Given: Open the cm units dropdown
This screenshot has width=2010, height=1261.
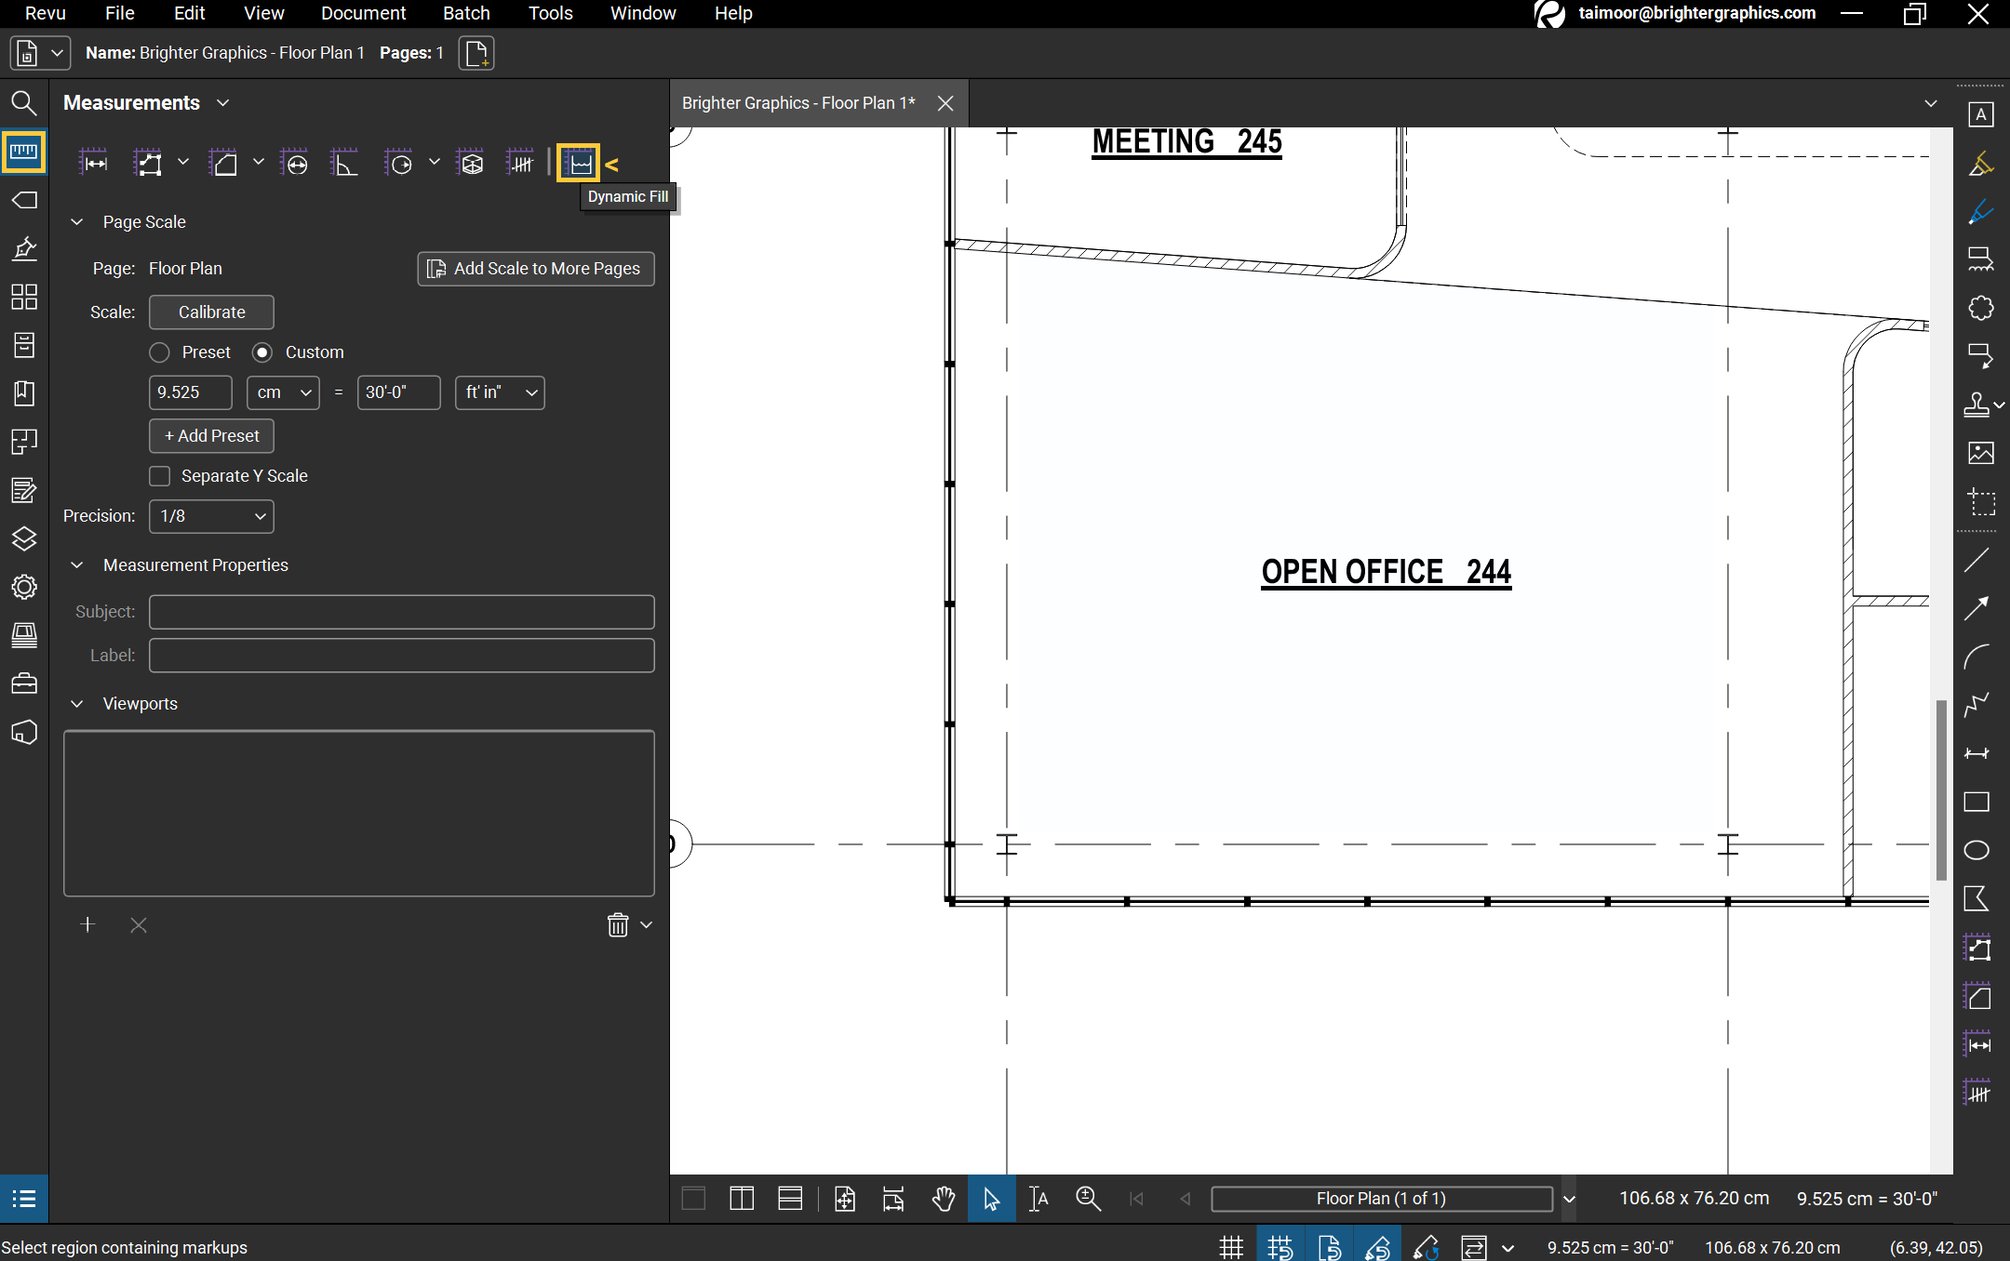Looking at the screenshot, I should click(x=283, y=392).
